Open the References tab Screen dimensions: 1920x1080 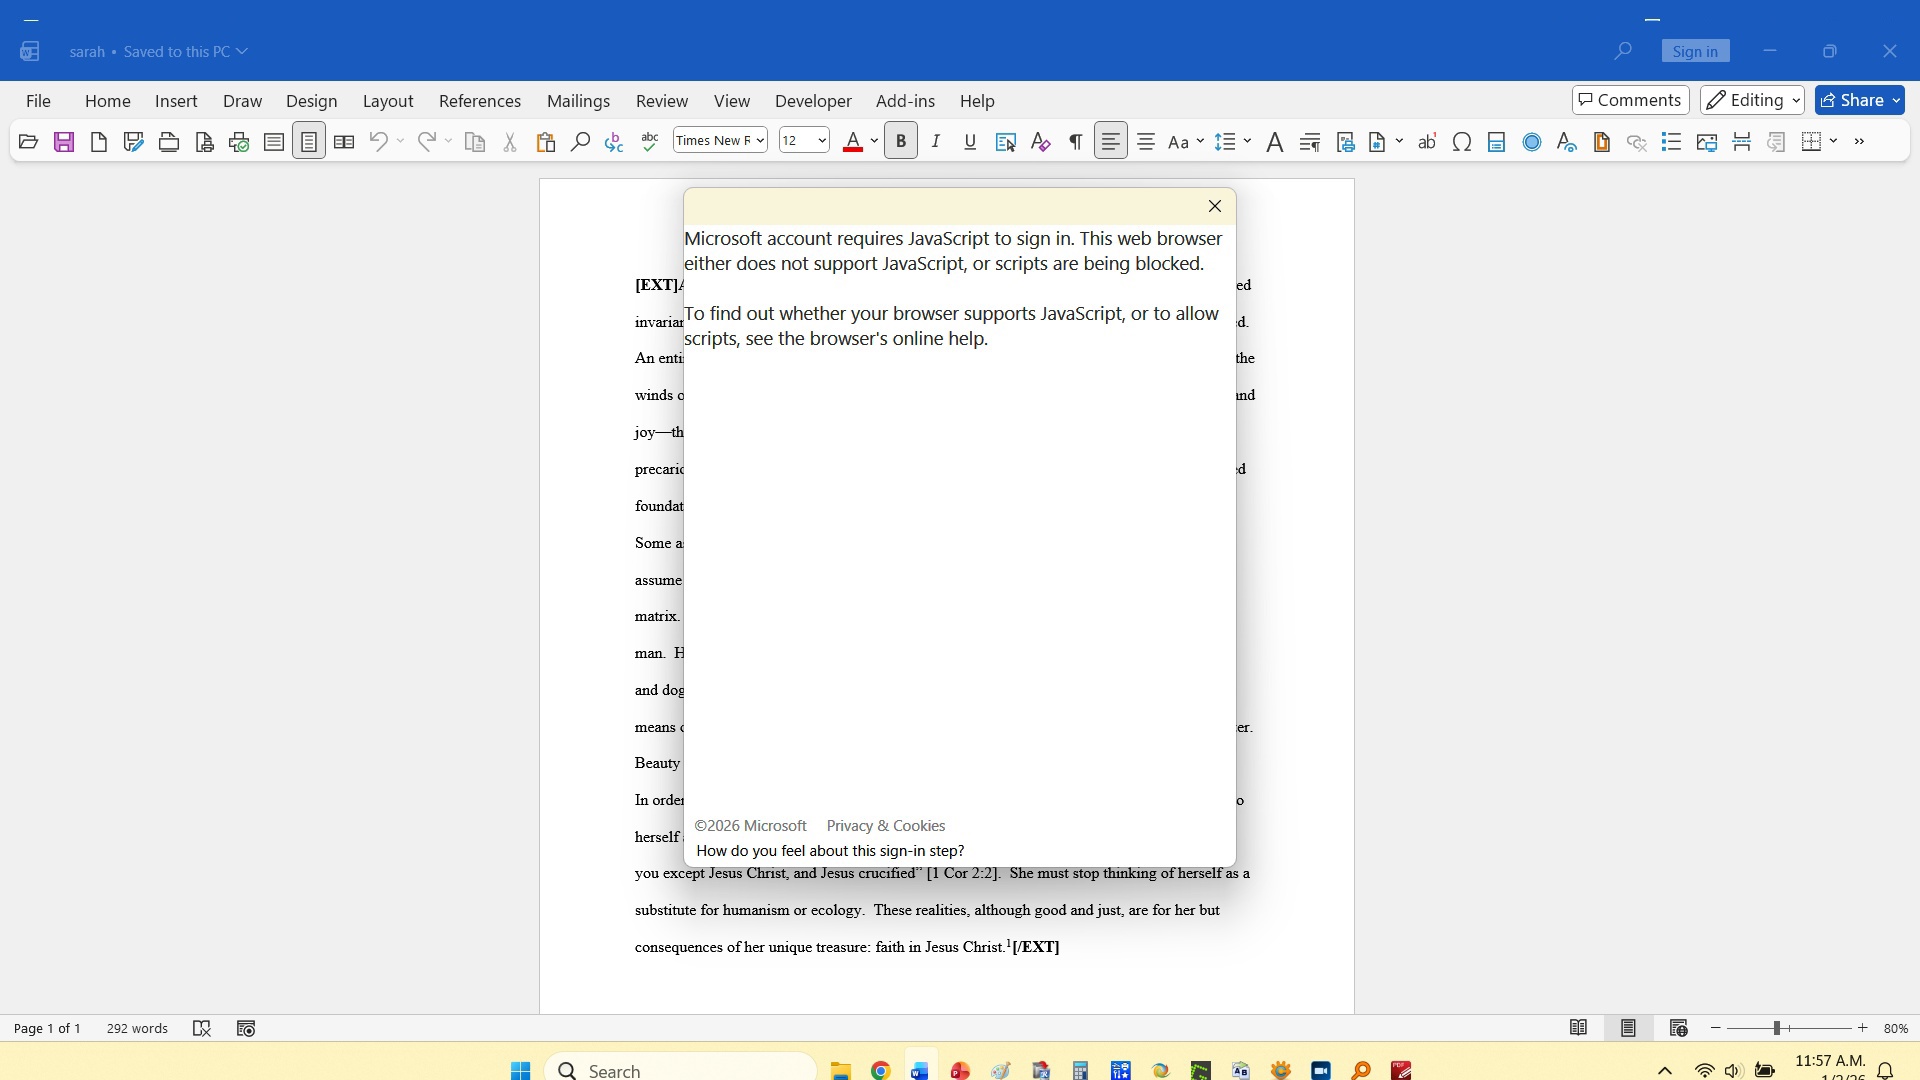pos(479,101)
